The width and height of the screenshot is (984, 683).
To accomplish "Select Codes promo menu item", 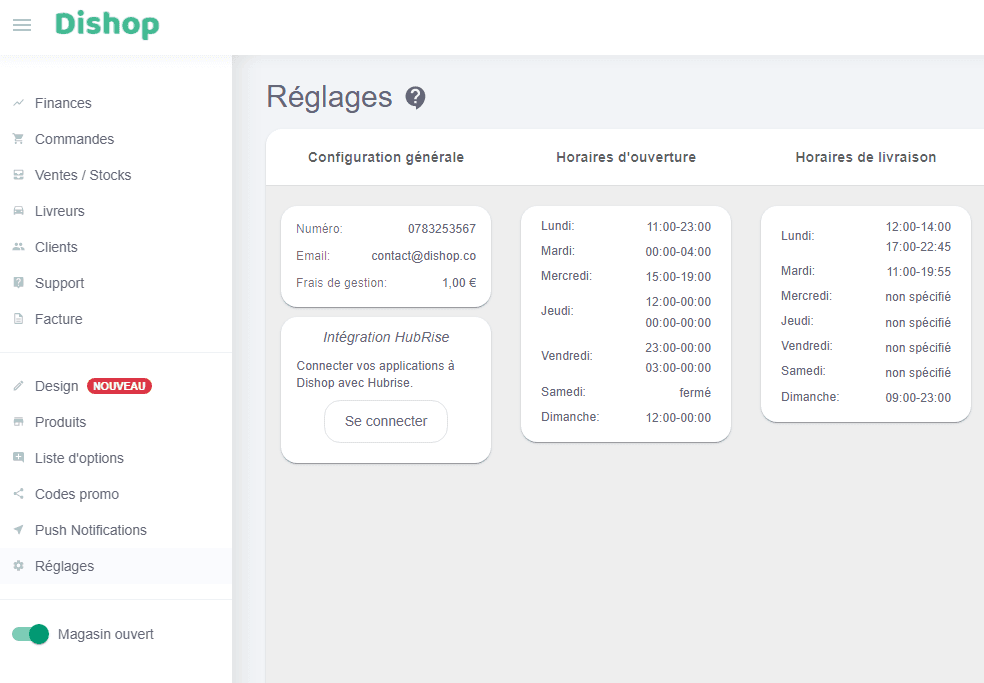I will (77, 494).
